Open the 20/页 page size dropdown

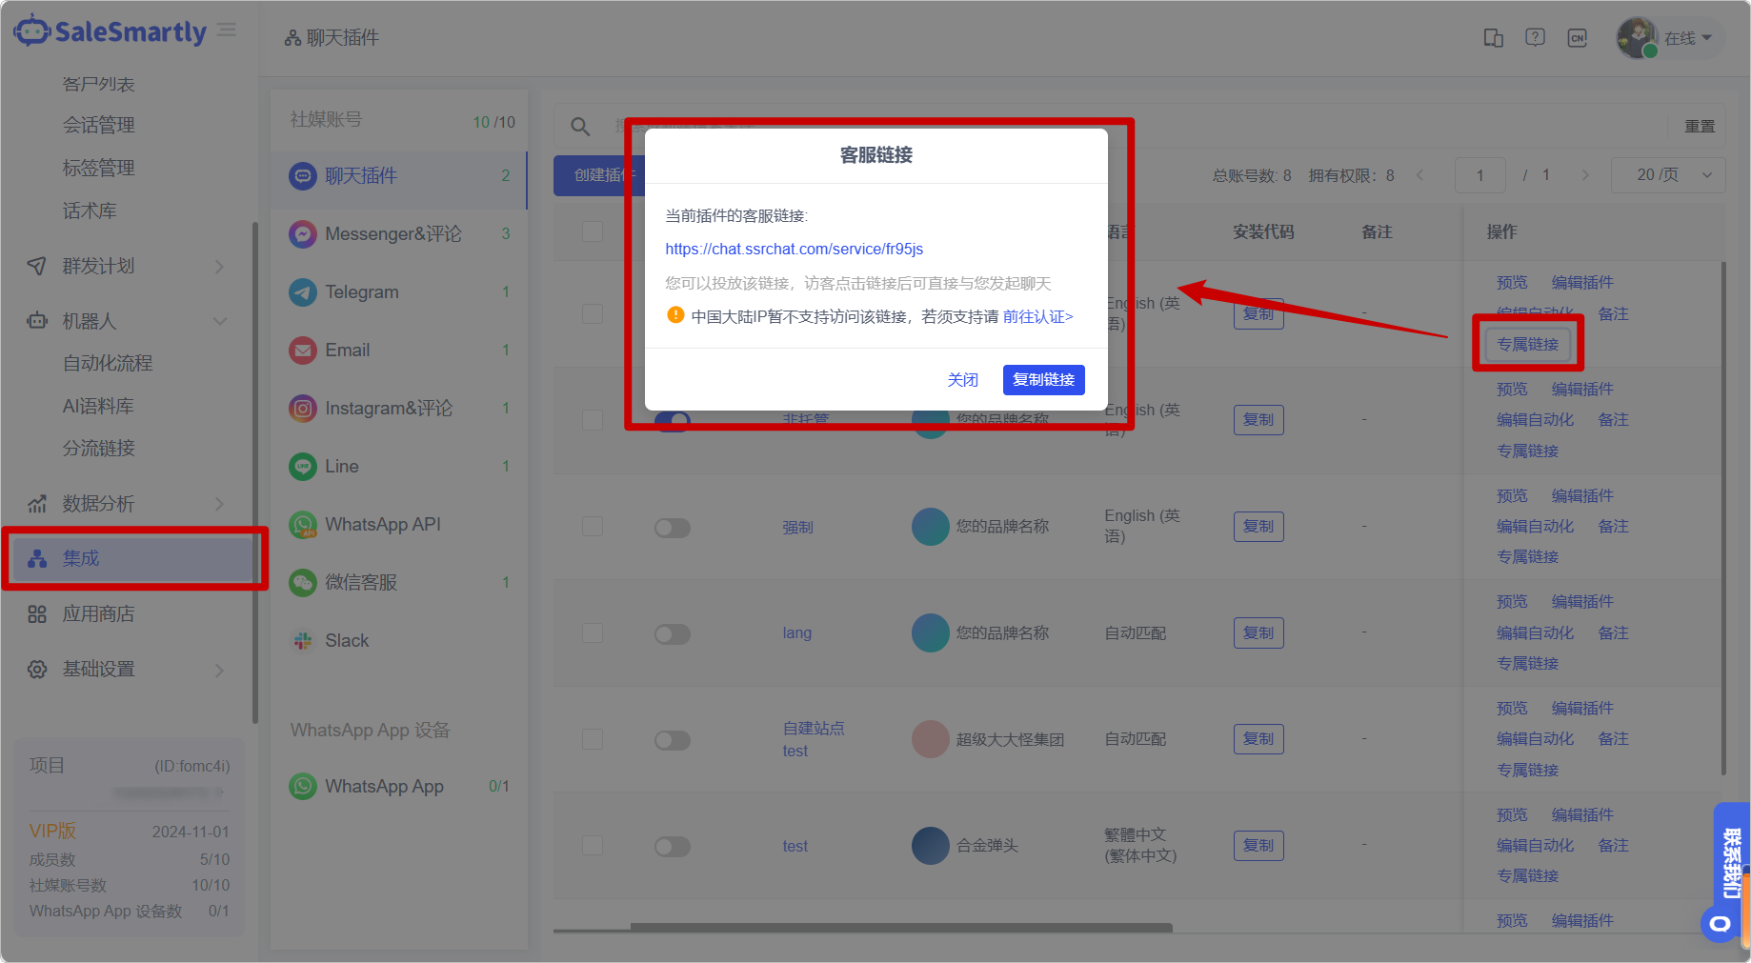click(x=1667, y=175)
